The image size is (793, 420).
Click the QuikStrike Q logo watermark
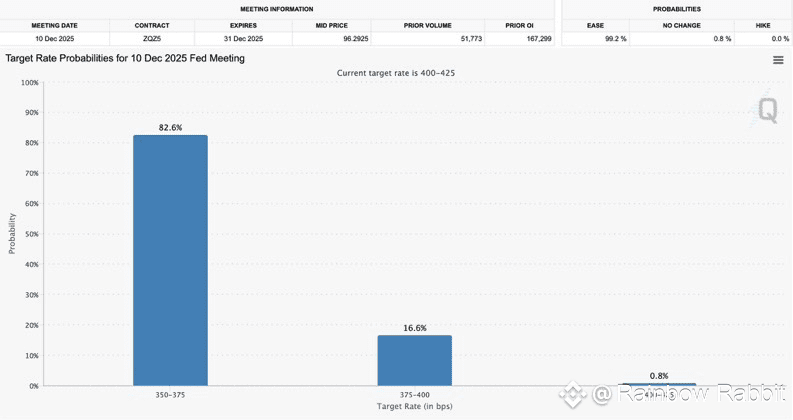(765, 108)
